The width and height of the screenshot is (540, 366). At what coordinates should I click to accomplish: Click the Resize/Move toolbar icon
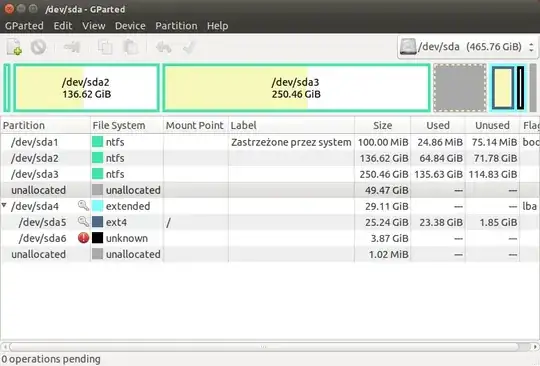point(72,47)
